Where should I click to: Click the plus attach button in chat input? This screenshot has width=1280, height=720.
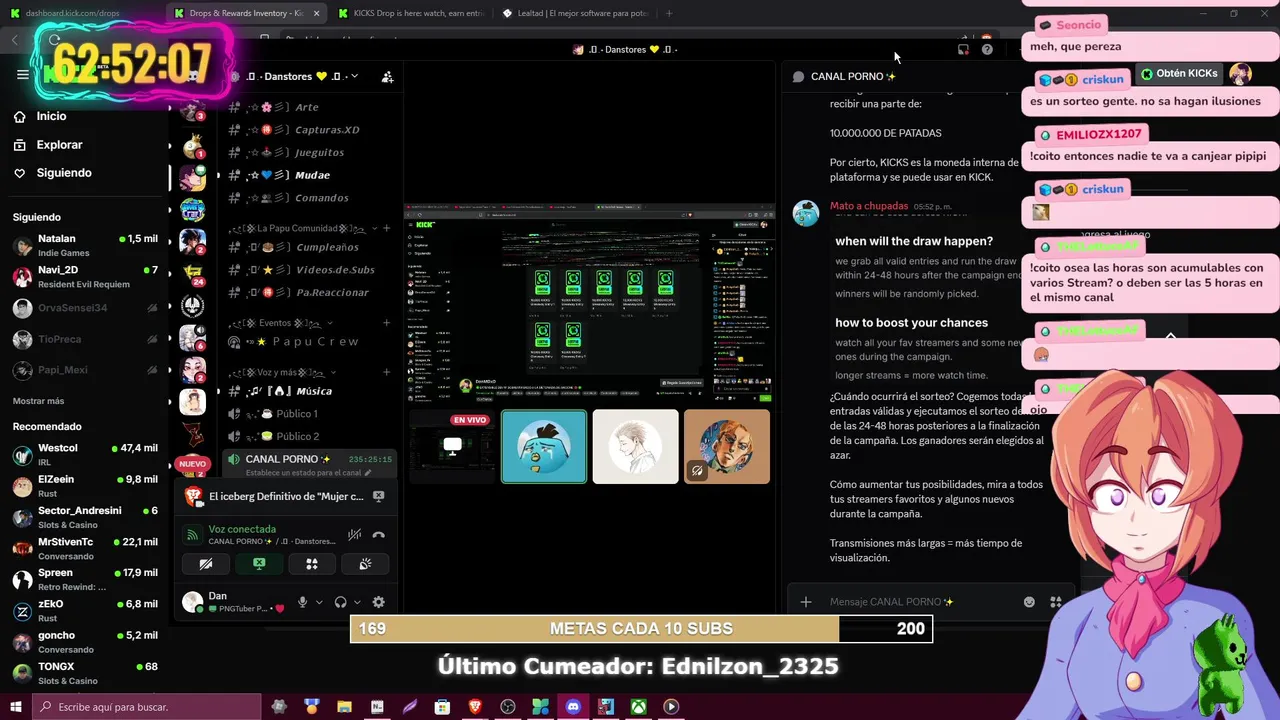(x=805, y=602)
